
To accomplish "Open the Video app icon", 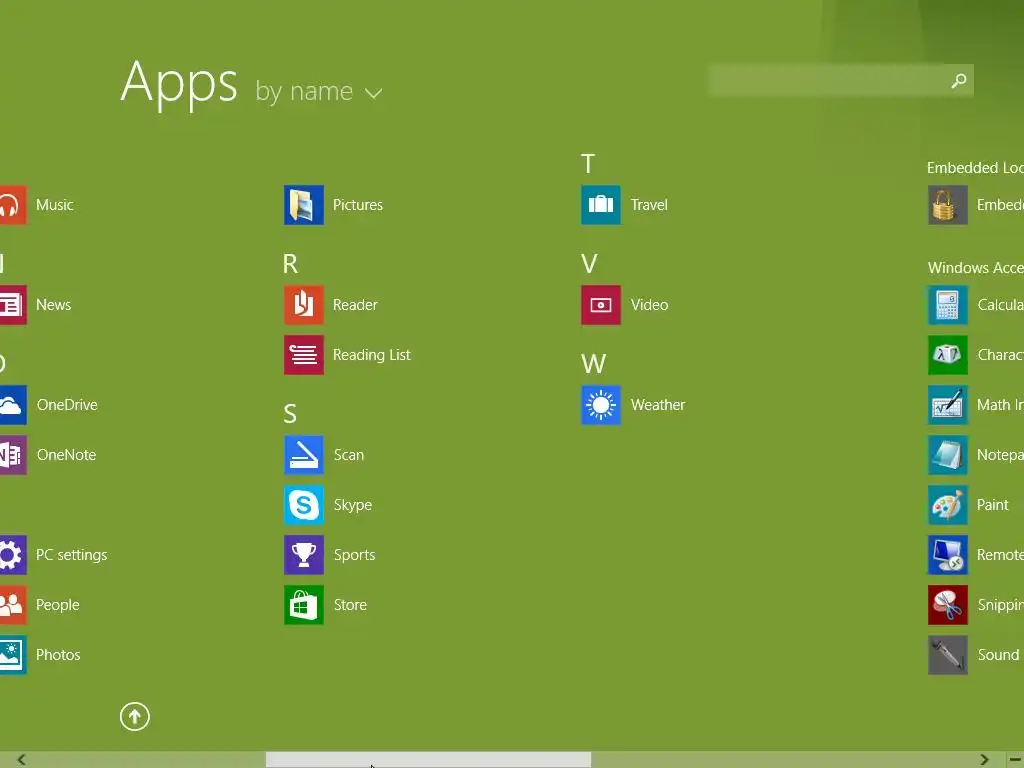I will click(601, 305).
